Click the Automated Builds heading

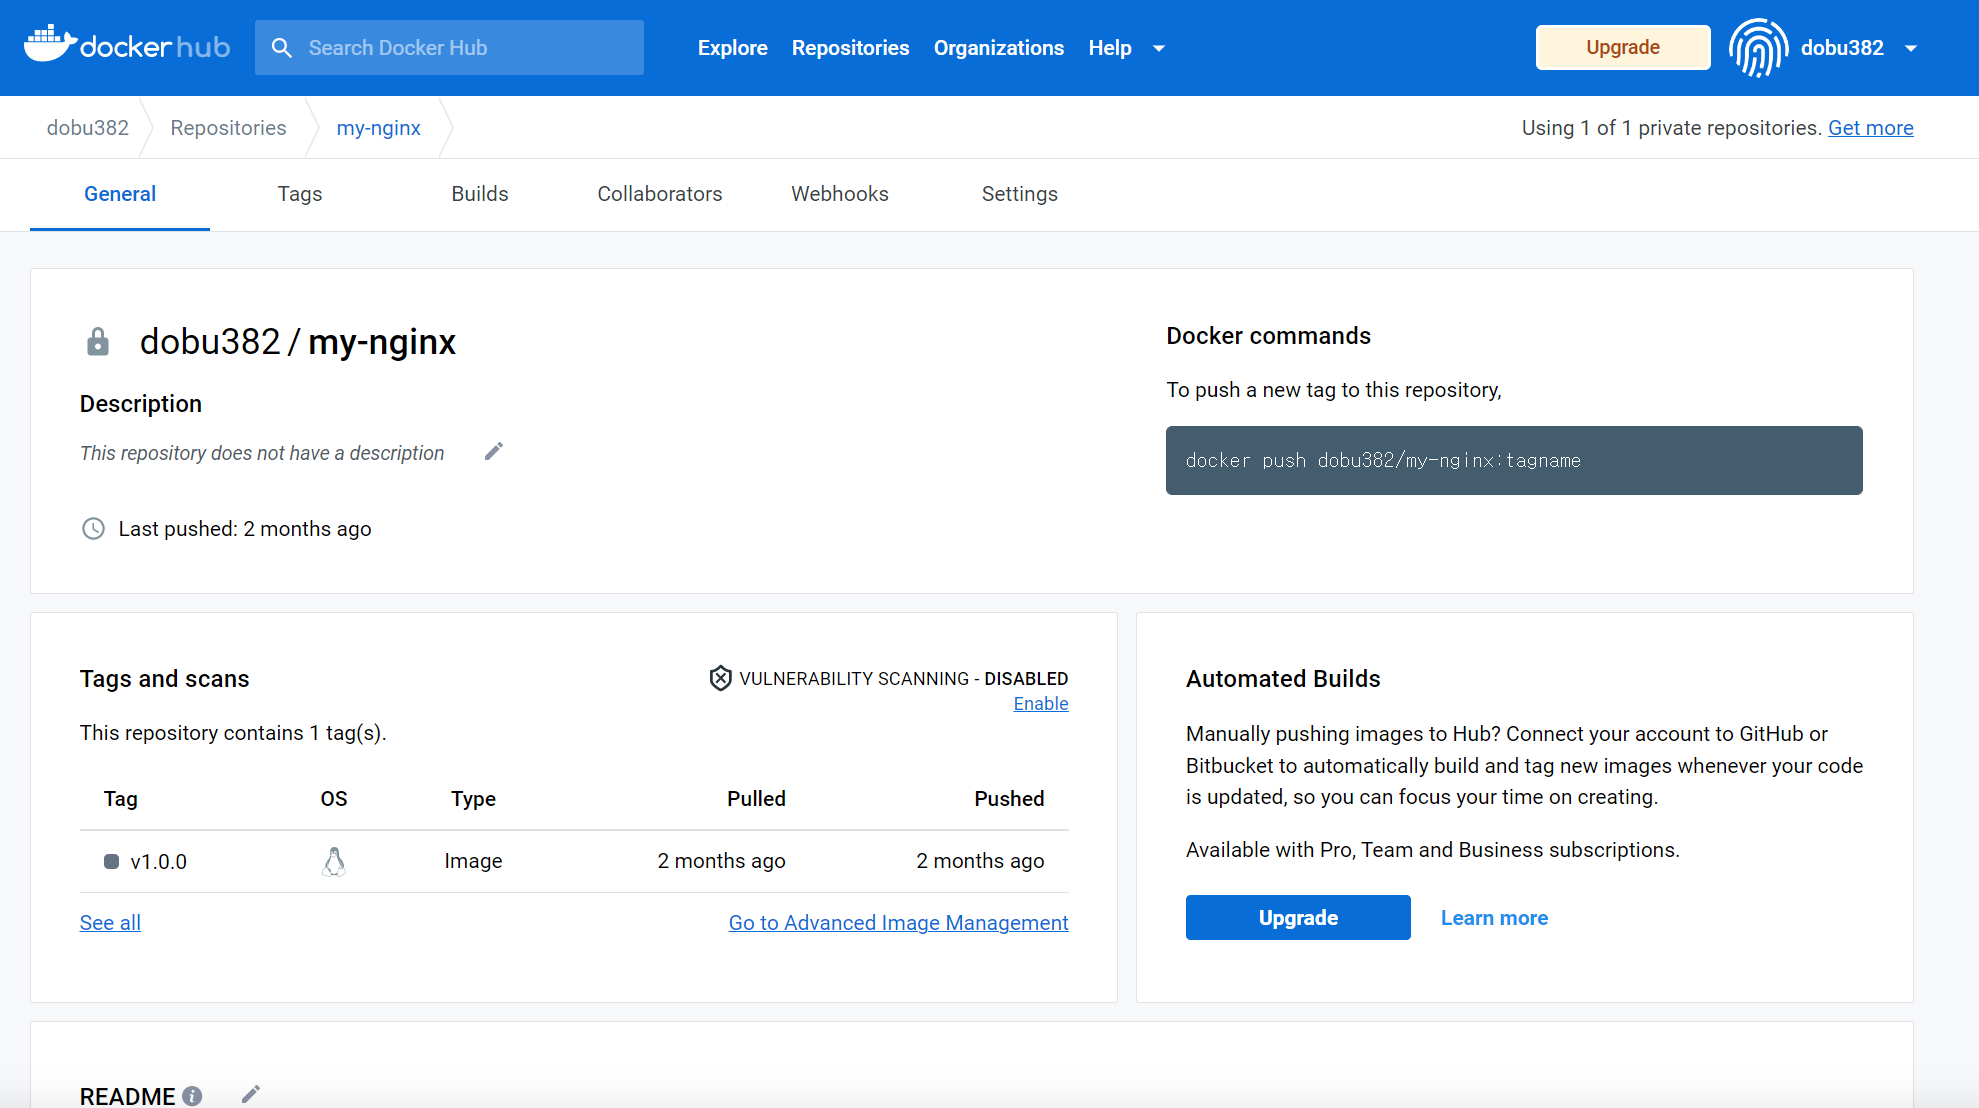(x=1283, y=679)
